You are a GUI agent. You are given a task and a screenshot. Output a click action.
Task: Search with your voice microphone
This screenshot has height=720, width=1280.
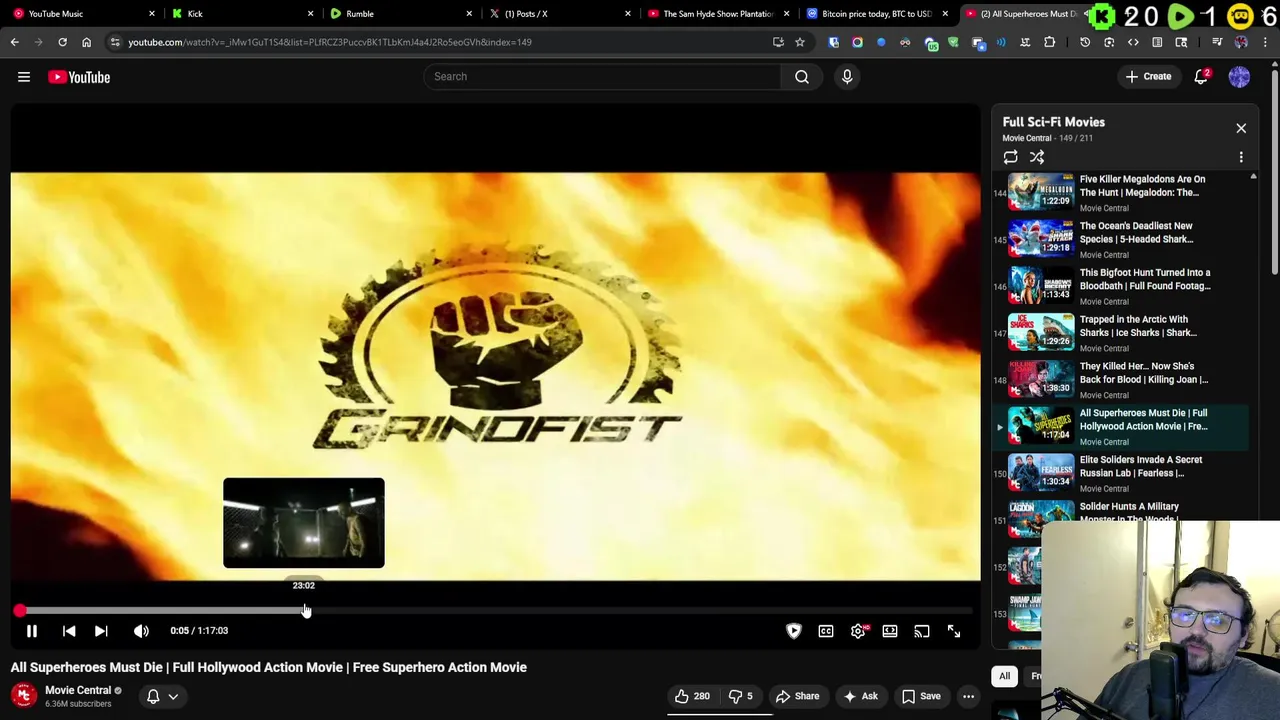click(x=847, y=77)
